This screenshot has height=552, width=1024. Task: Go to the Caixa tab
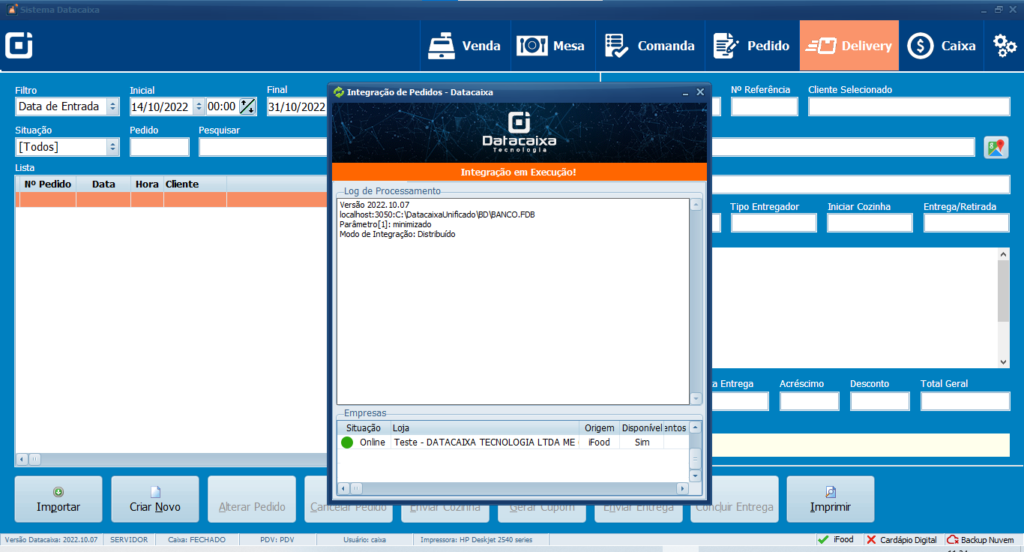941,45
